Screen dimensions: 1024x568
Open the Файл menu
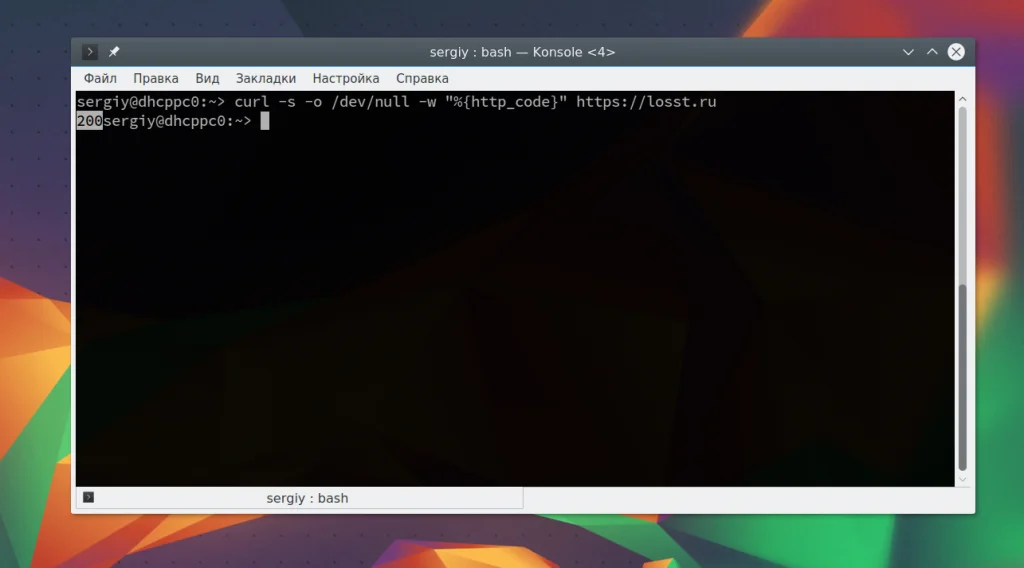pos(100,78)
